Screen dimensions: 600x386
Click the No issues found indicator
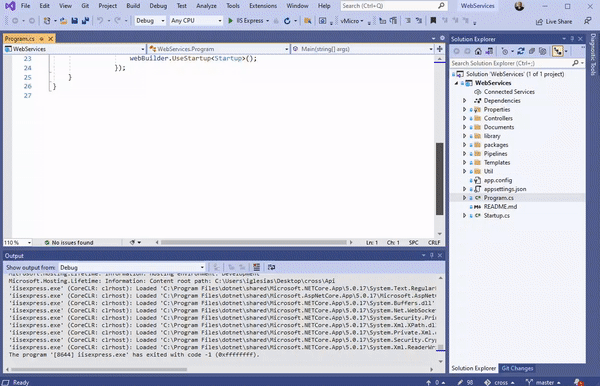pyautogui.click(x=68, y=242)
